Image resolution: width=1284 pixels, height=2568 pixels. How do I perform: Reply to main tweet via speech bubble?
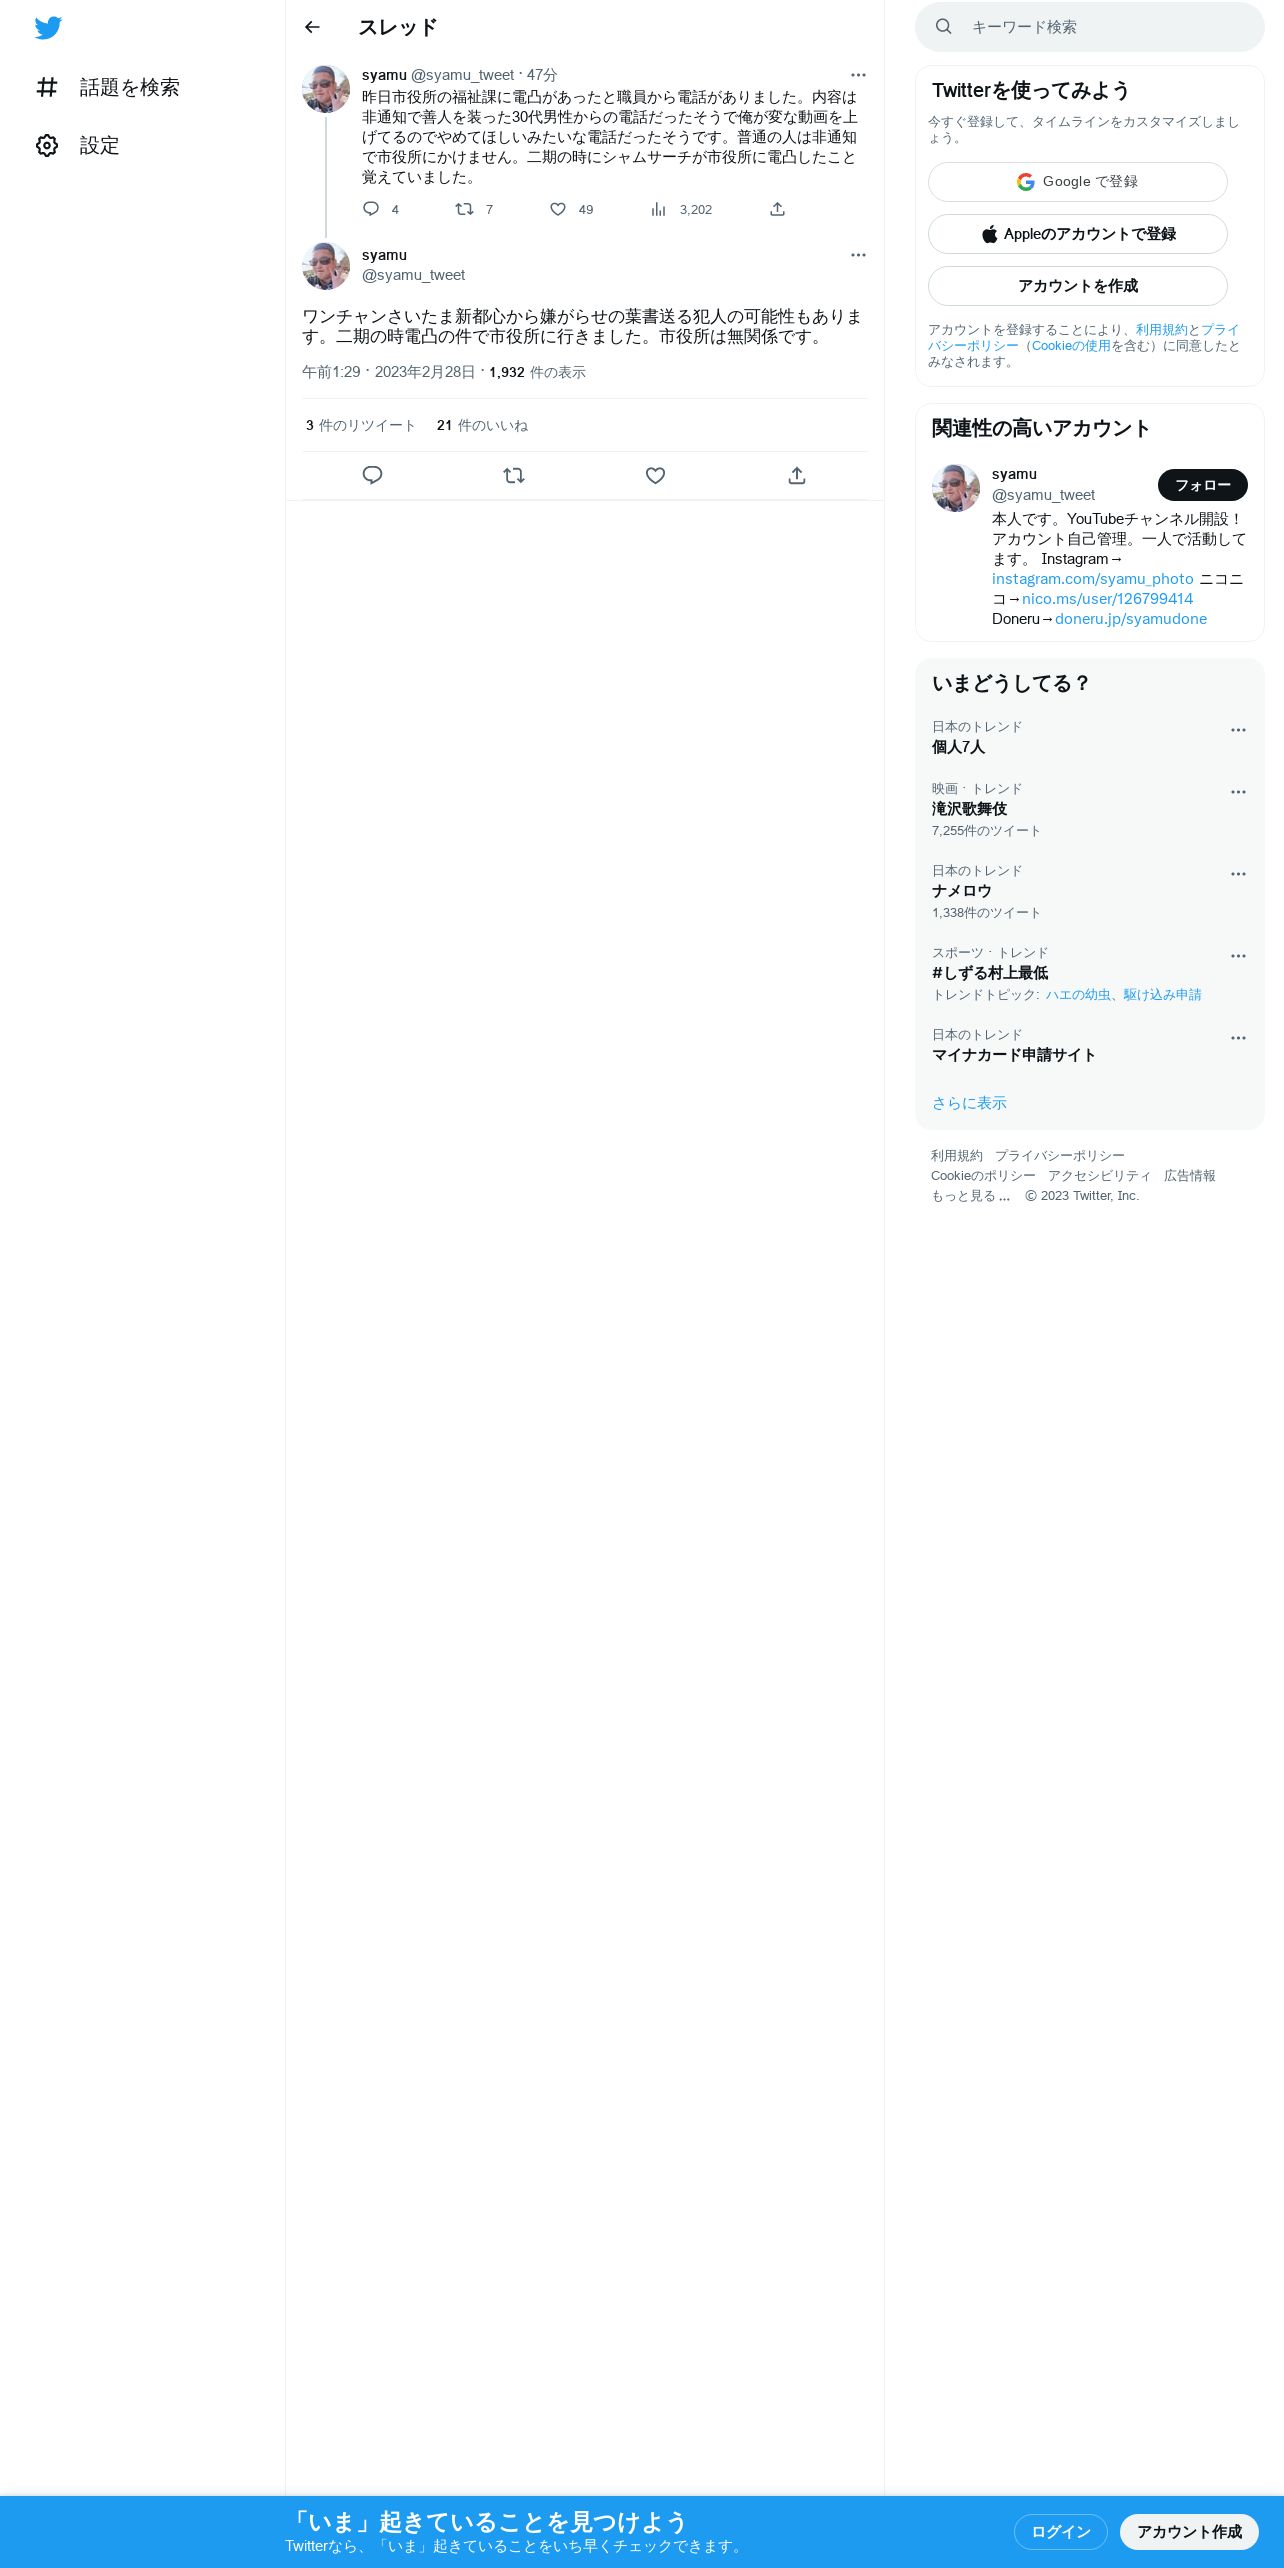coord(372,476)
